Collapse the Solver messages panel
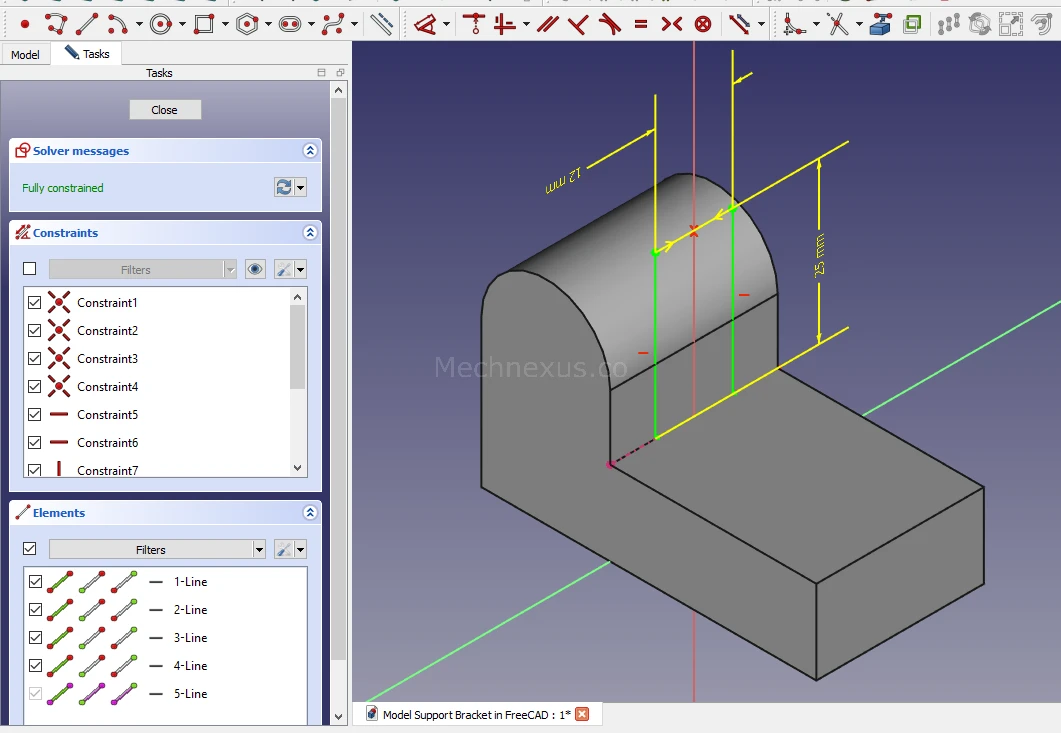Screen dimensions: 1061x733 point(310,151)
